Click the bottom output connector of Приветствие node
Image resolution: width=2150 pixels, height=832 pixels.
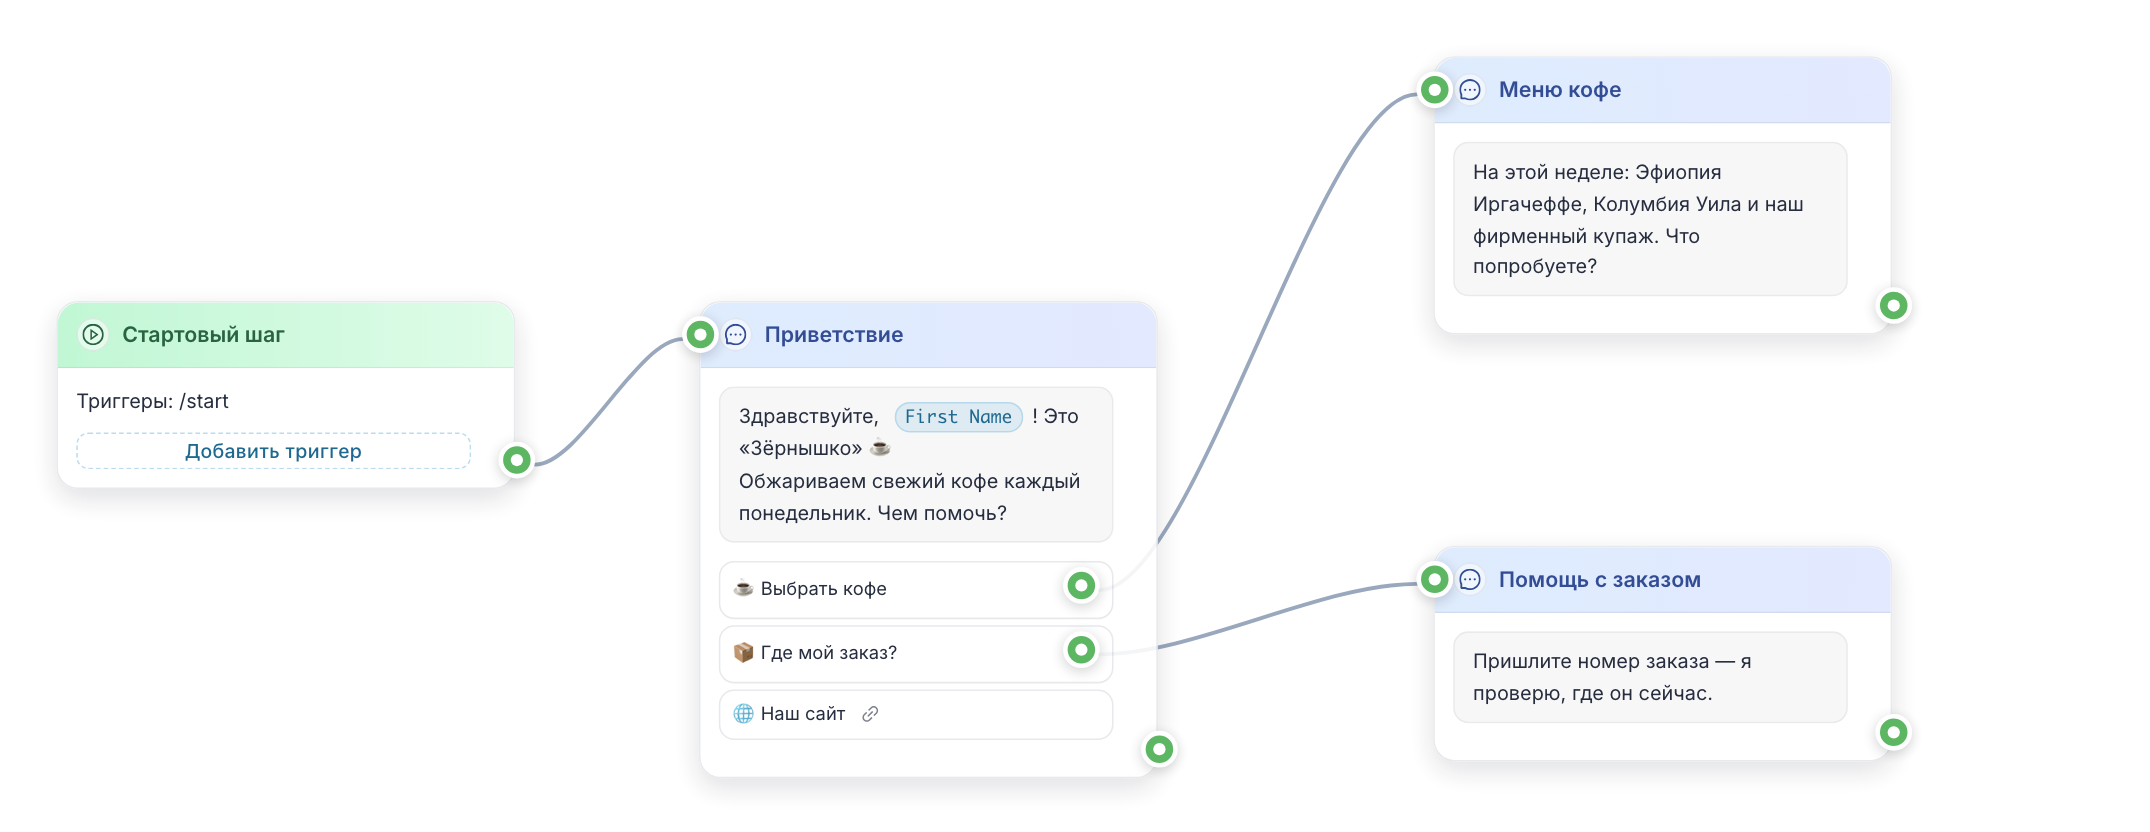tap(1159, 749)
